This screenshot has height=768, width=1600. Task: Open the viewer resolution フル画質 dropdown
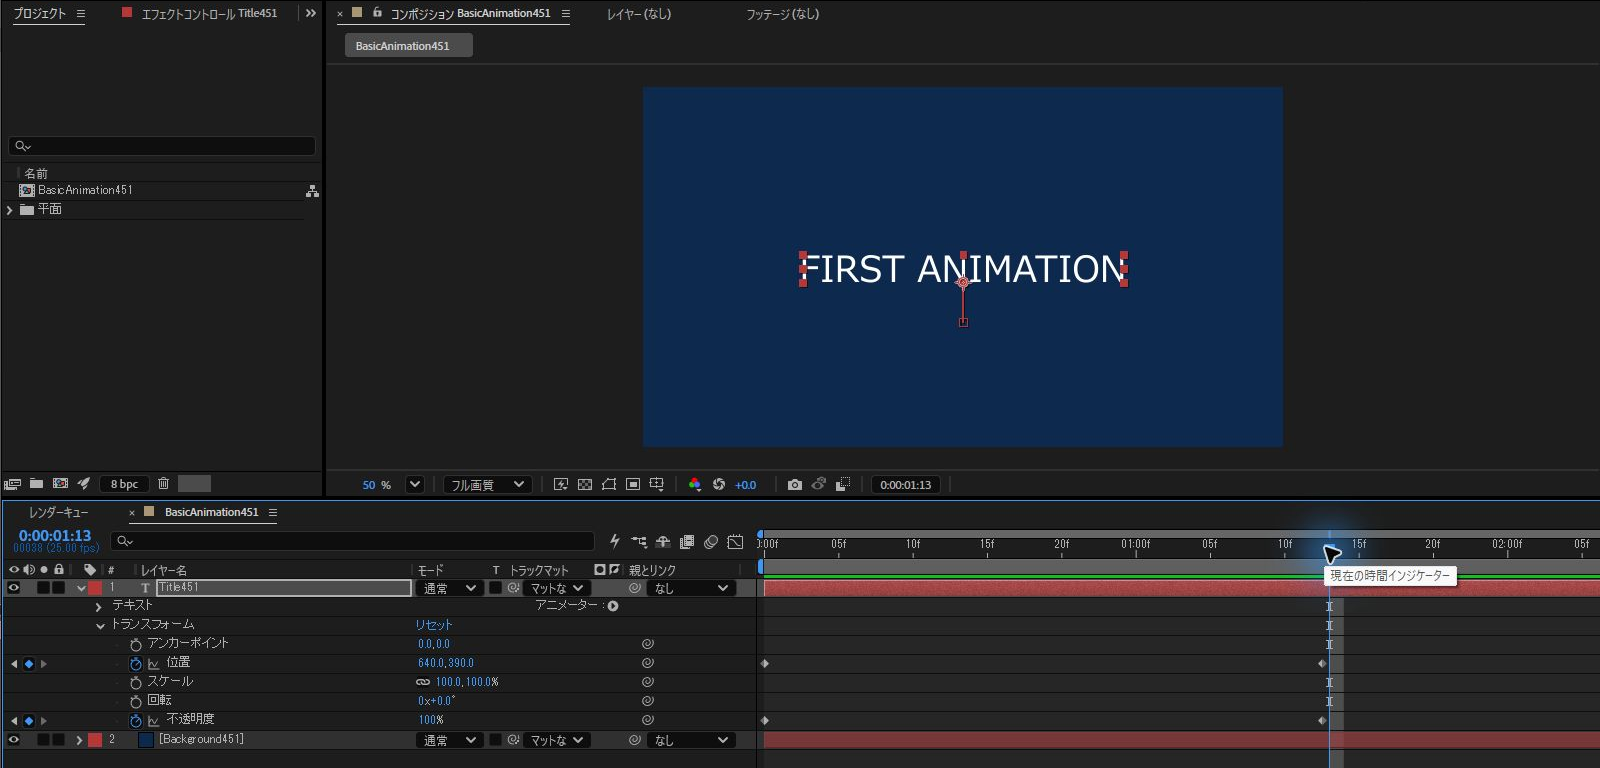pyautogui.click(x=487, y=485)
